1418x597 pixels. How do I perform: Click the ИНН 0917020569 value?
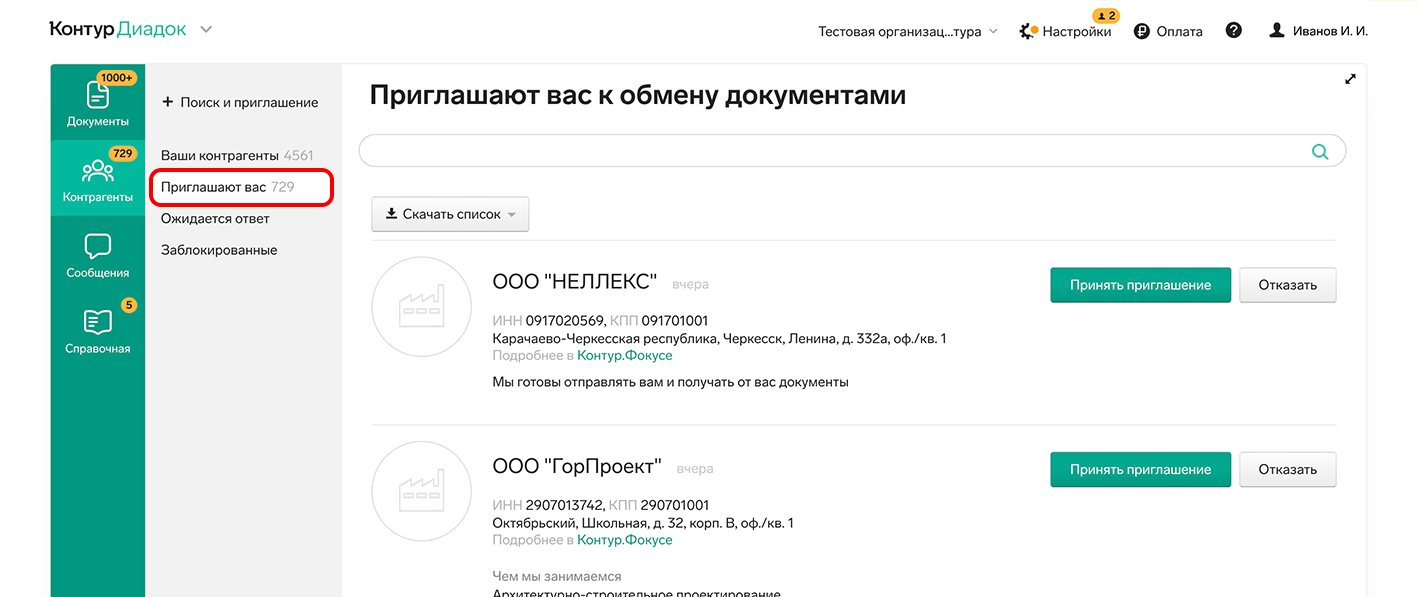pyautogui.click(x=565, y=321)
